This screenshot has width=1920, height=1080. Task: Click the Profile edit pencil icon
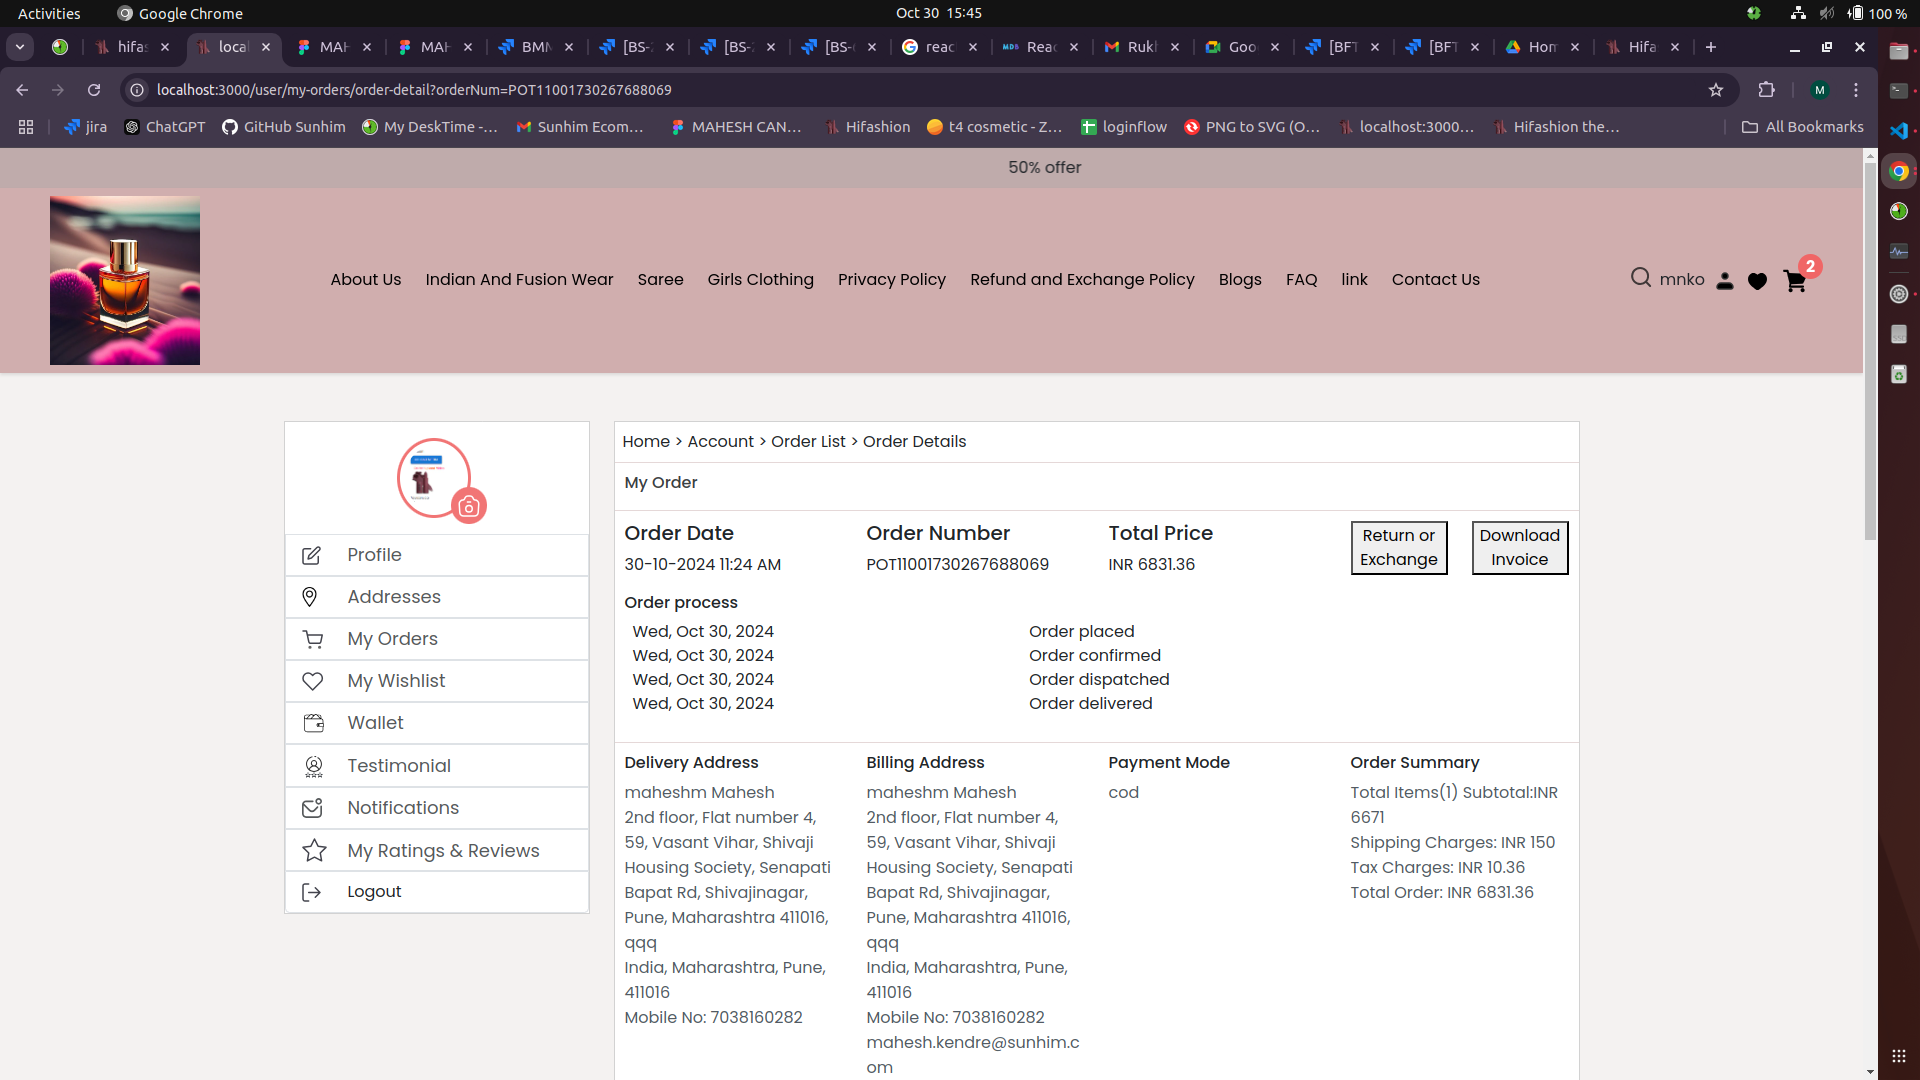pyautogui.click(x=312, y=555)
